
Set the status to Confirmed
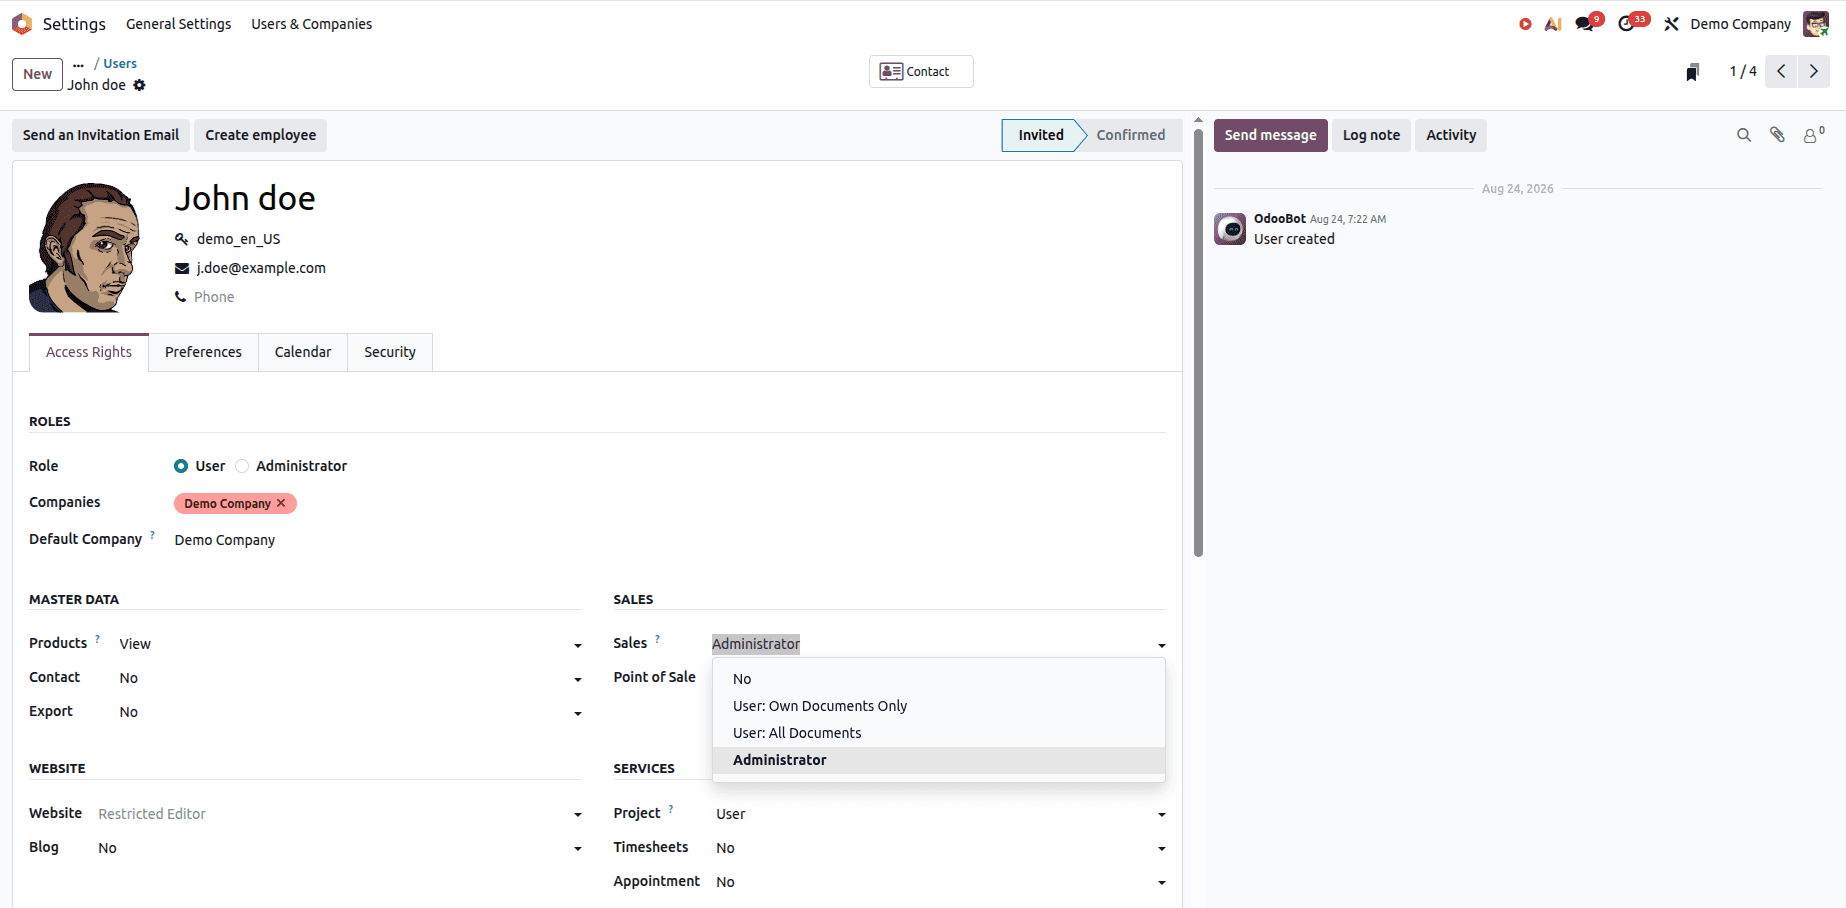coord(1130,135)
